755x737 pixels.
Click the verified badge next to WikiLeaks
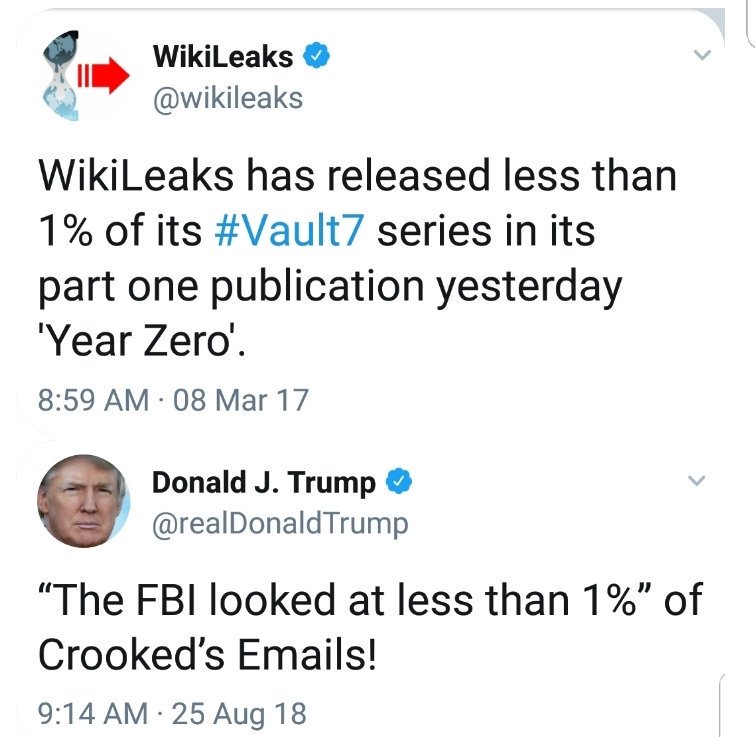point(316,57)
